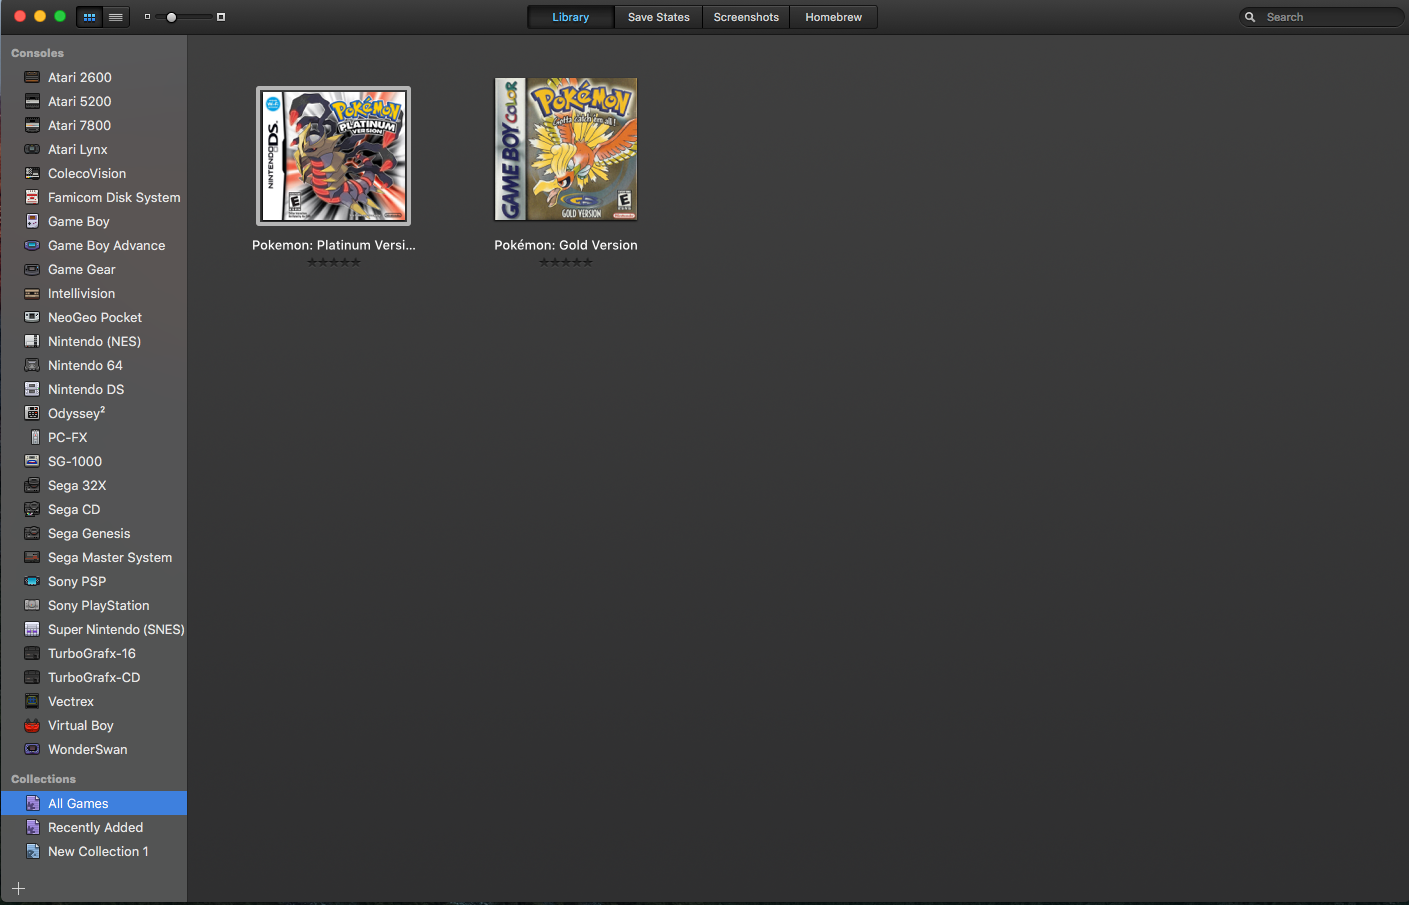Select the Virtual Boy console icon
The image size is (1409, 905).
tap(31, 725)
